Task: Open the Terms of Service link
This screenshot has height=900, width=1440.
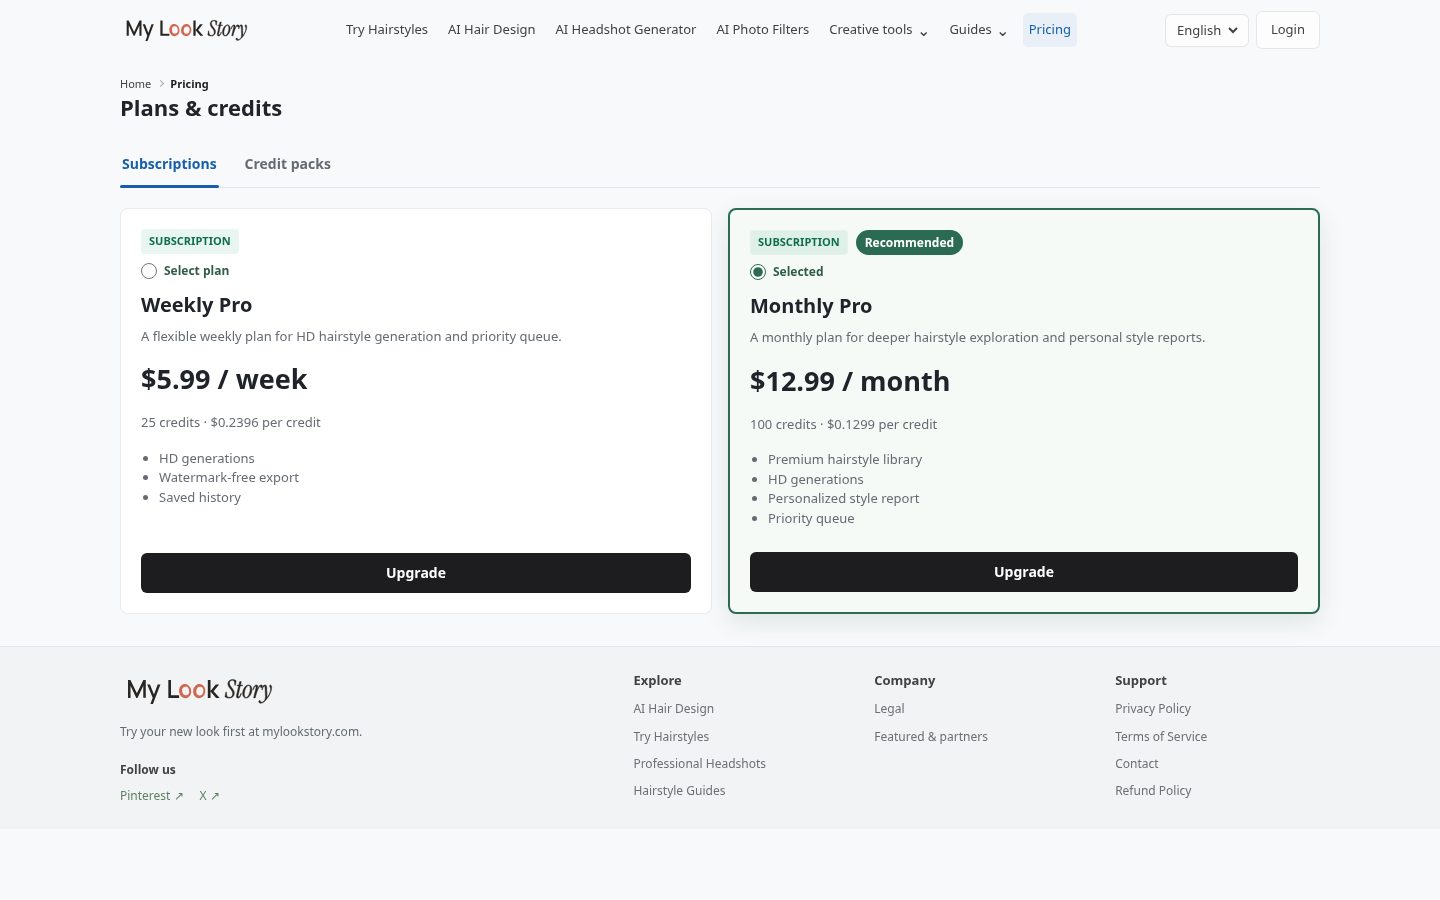Action: coord(1161,737)
